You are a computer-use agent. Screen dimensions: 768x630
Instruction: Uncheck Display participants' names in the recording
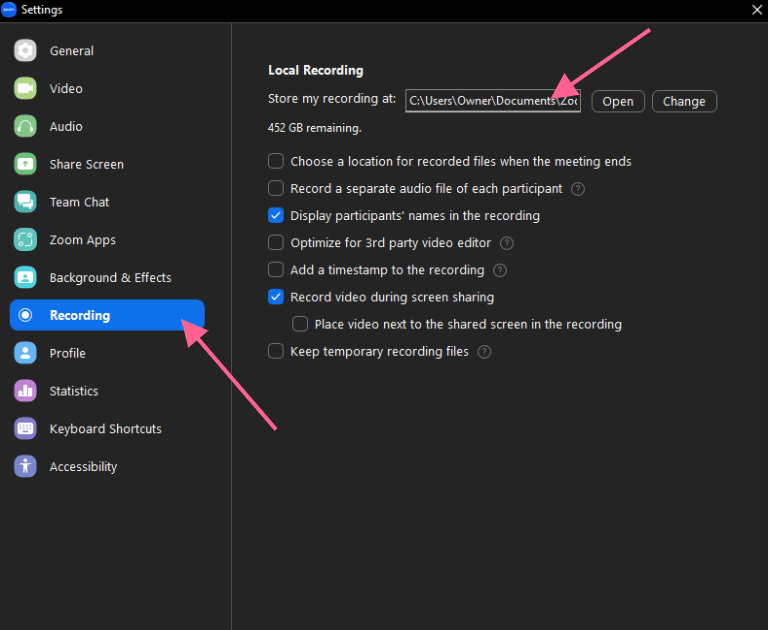(x=276, y=216)
